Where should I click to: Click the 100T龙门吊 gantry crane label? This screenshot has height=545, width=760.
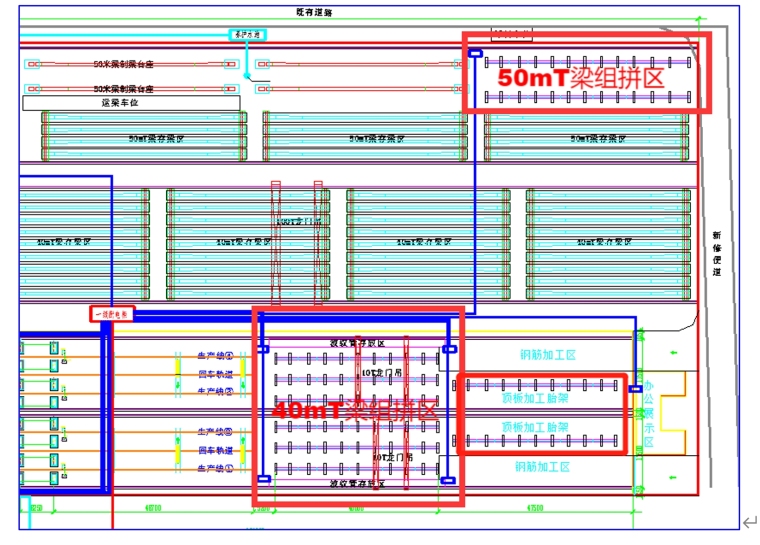[x=298, y=221]
